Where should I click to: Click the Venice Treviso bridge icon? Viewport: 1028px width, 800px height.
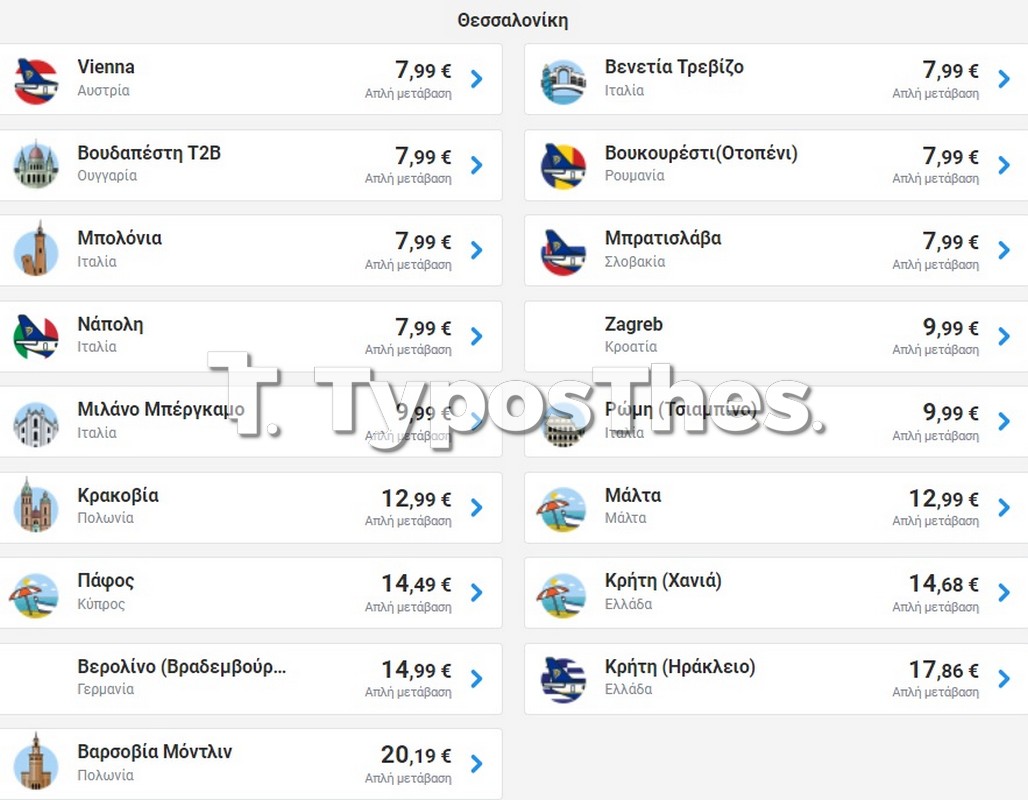[563, 81]
